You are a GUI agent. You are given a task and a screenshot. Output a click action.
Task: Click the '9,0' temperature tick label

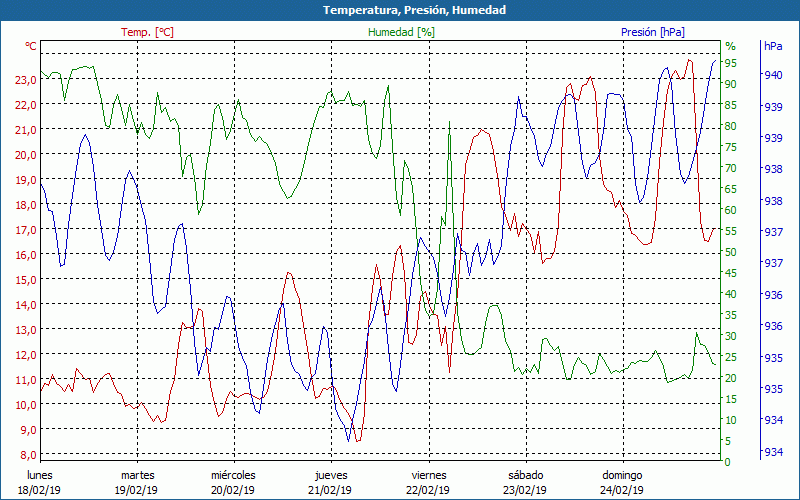click(29, 430)
